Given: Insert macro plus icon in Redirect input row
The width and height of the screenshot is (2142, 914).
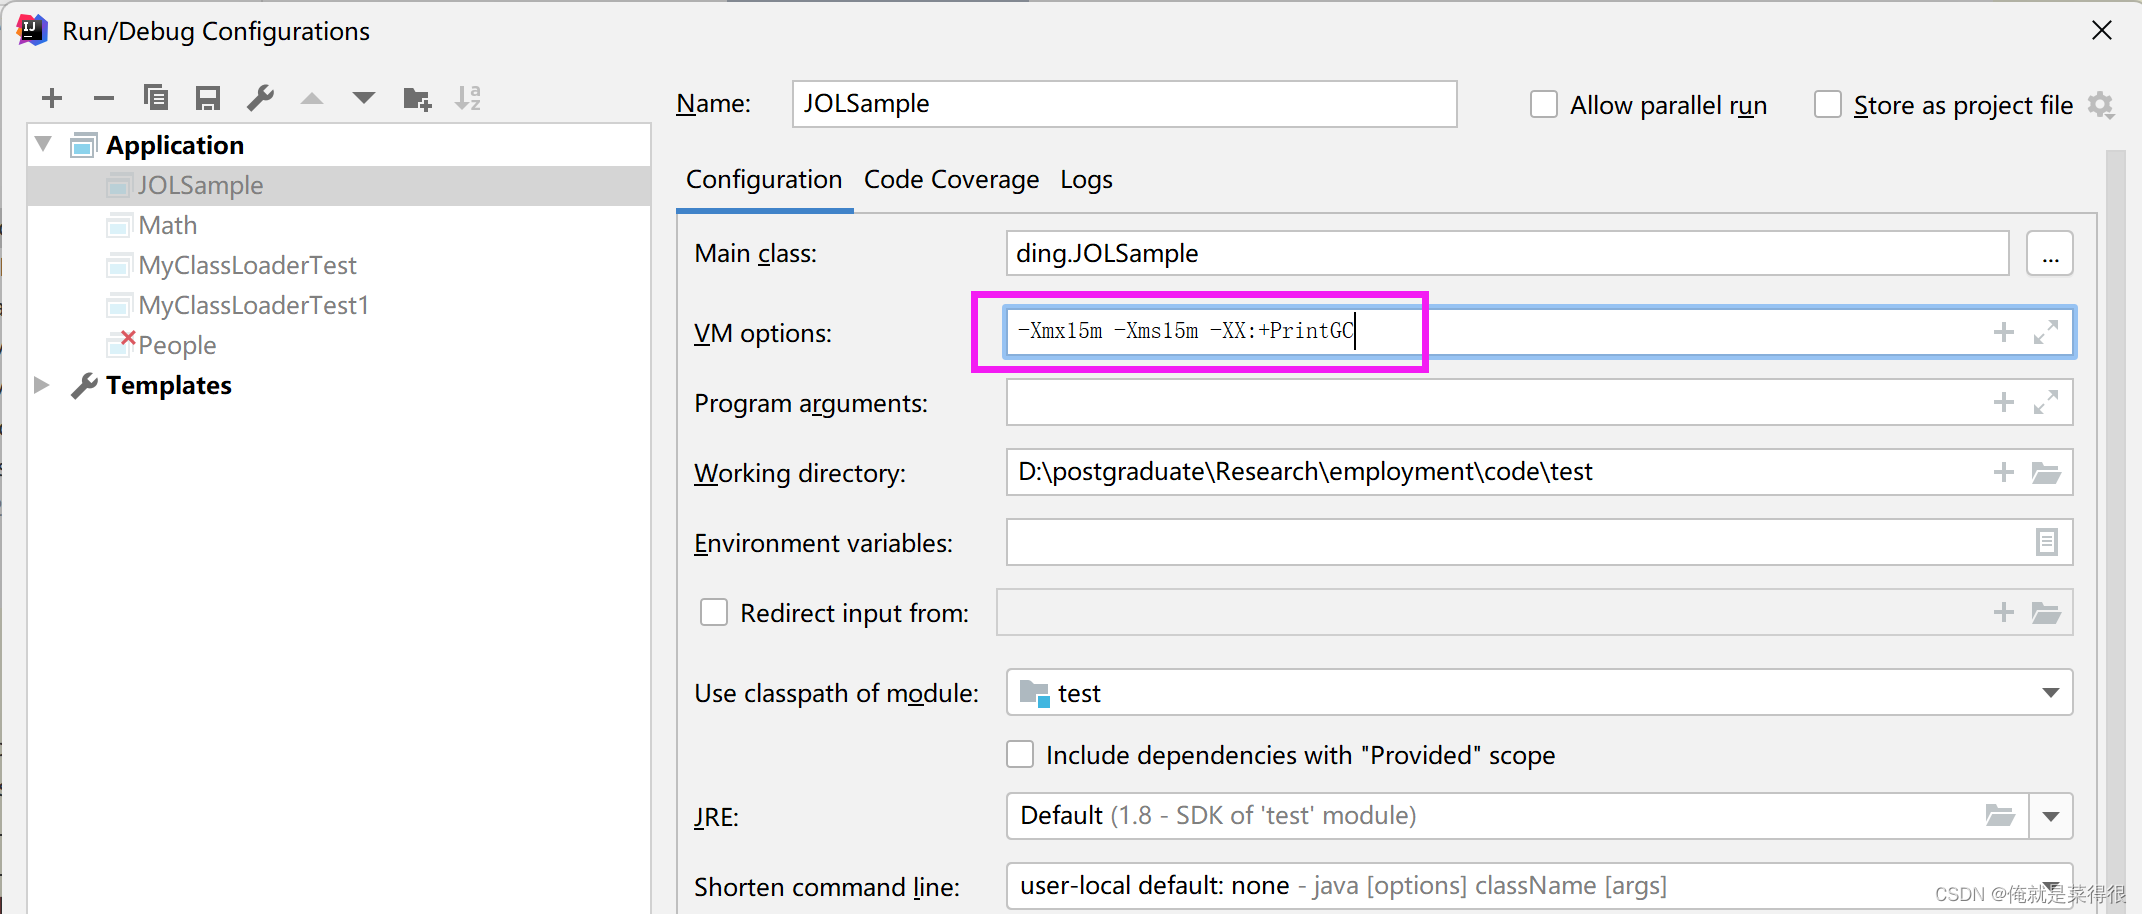Looking at the screenshot, I should tap(2004, 612).
